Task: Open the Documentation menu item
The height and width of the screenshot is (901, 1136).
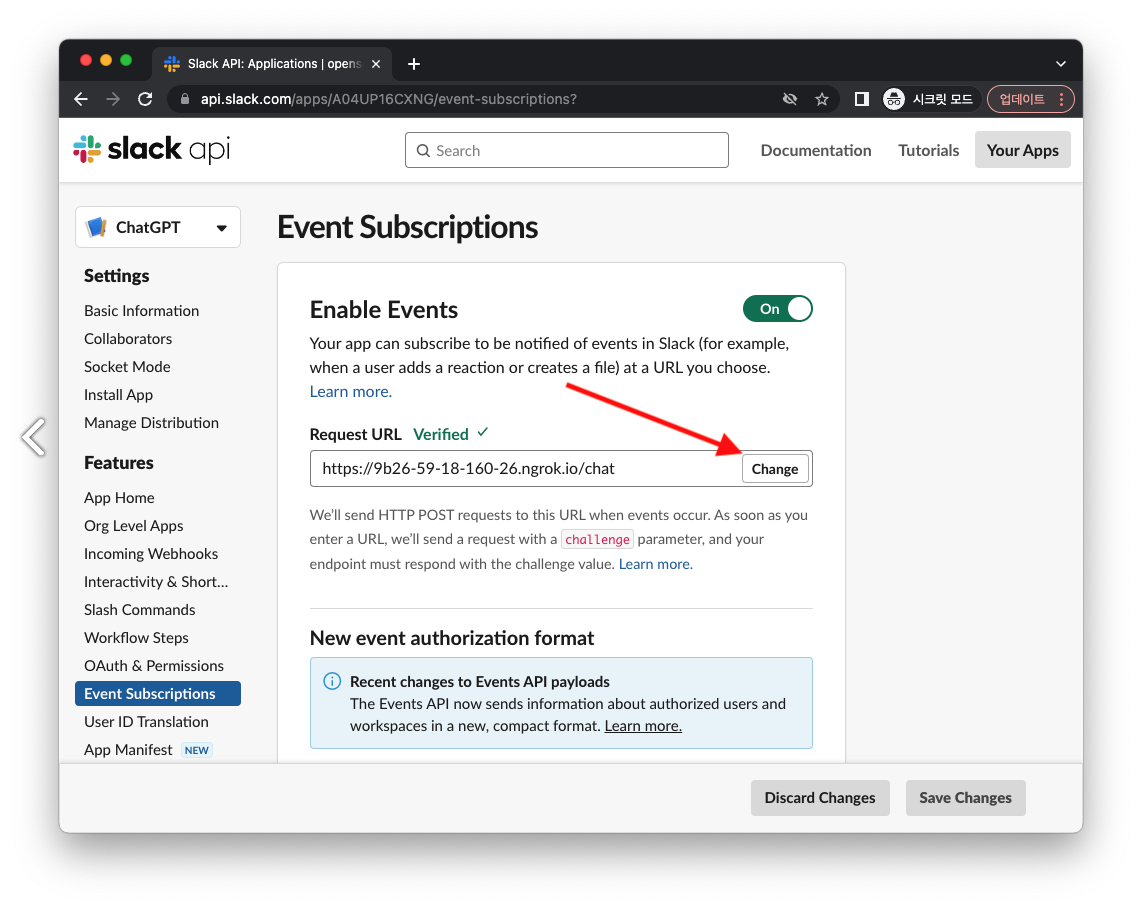Action: pyautogui.click(x=816, y=150)
